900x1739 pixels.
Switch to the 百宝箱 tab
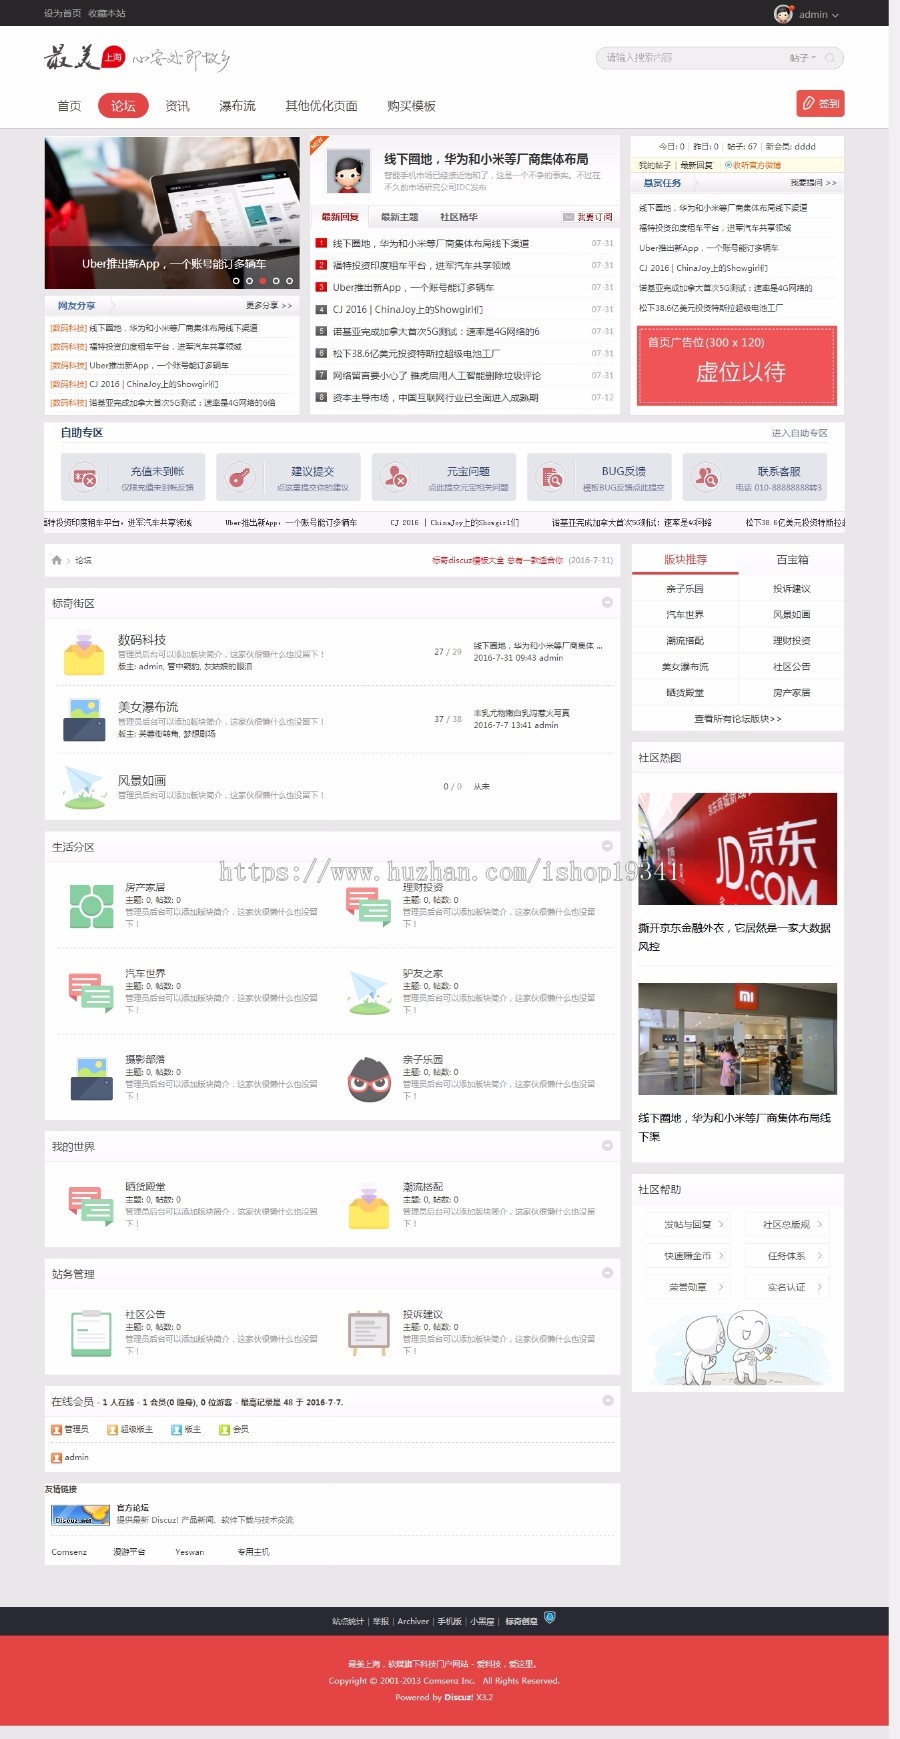tap(792, 560)
